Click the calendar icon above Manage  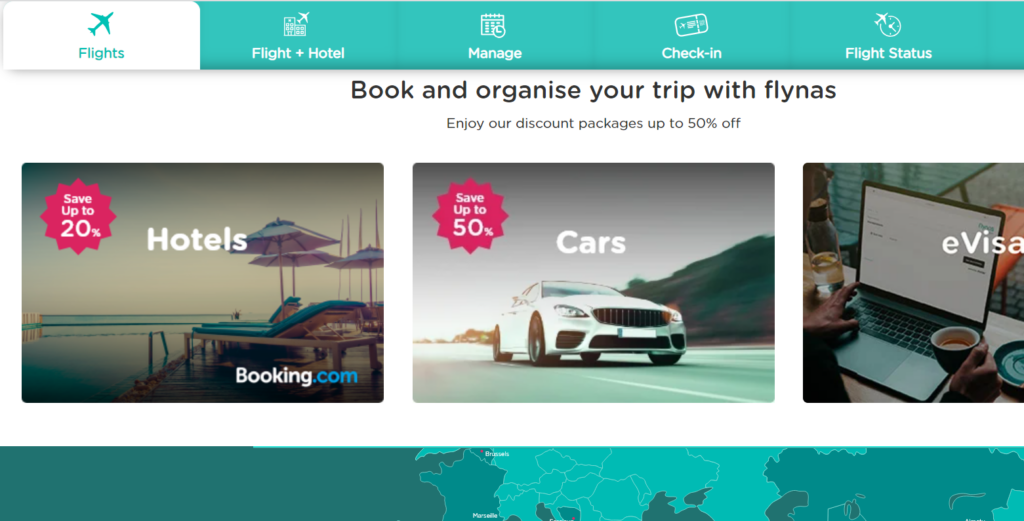[493, 25]
